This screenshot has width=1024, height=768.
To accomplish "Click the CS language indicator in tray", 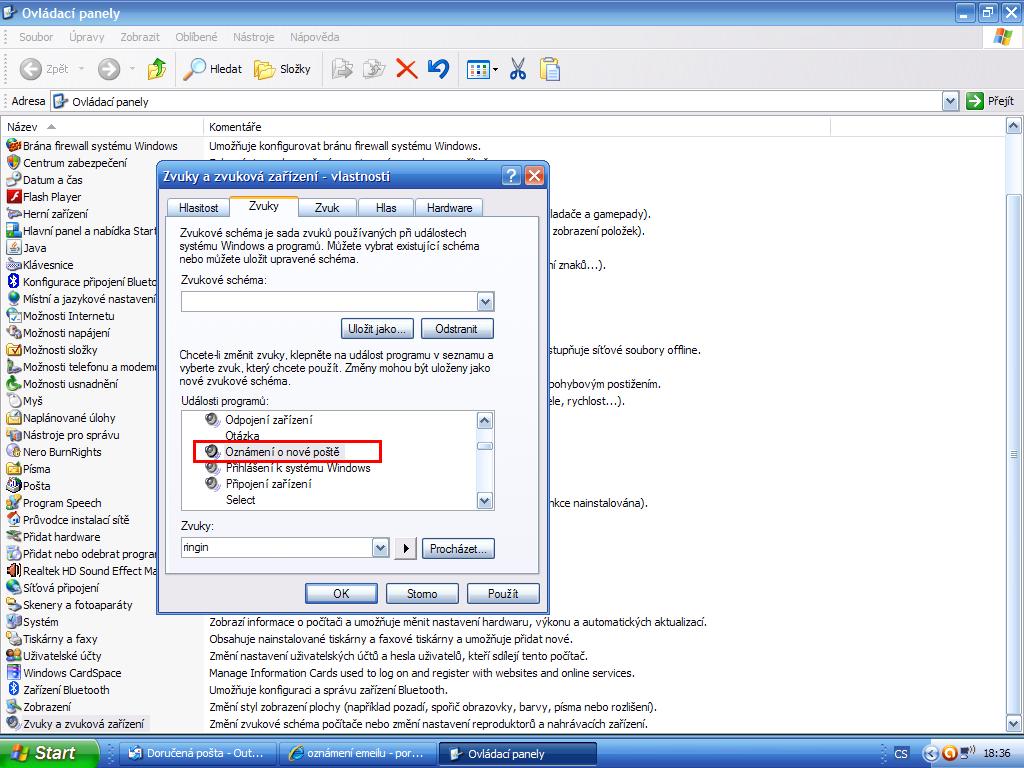I will pyautogui.click(x=901, y=754).
